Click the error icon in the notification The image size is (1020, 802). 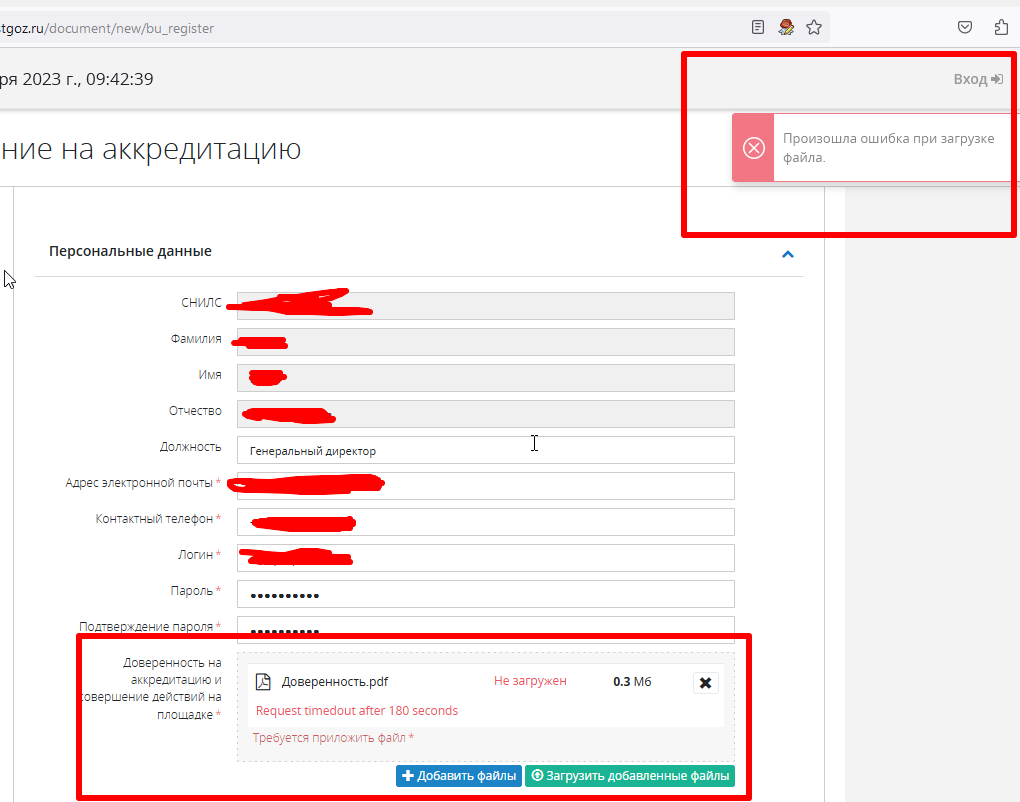point(754,148)
